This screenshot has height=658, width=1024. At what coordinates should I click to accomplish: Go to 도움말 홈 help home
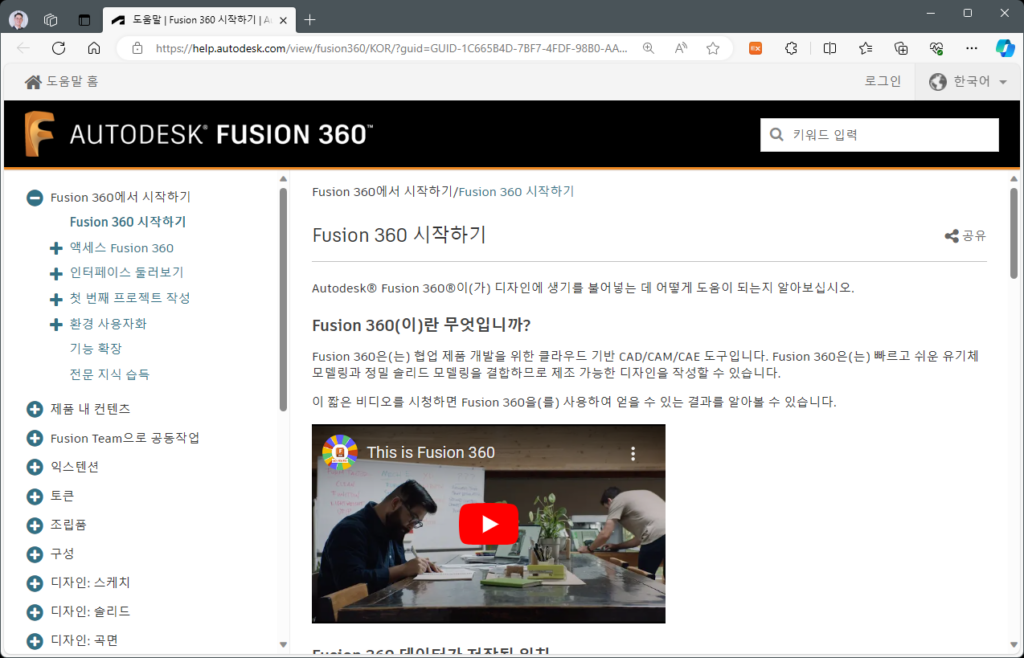pos(61,82)
